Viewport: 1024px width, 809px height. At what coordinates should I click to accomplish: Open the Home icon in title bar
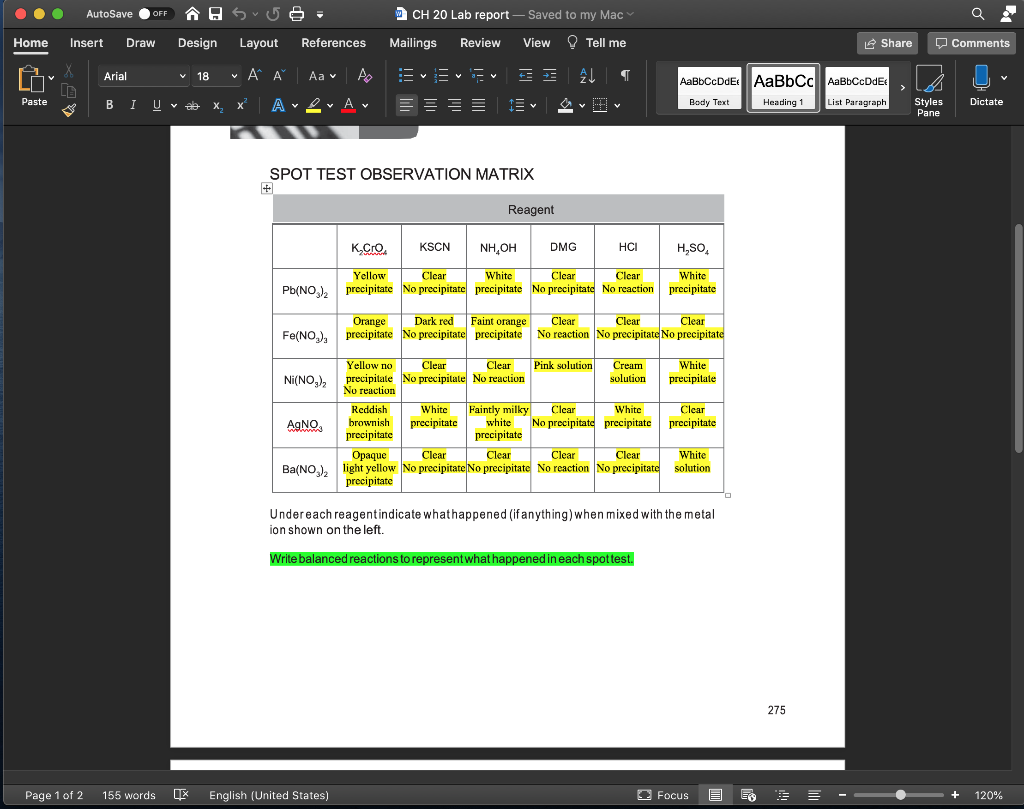(x=192, y=14)
